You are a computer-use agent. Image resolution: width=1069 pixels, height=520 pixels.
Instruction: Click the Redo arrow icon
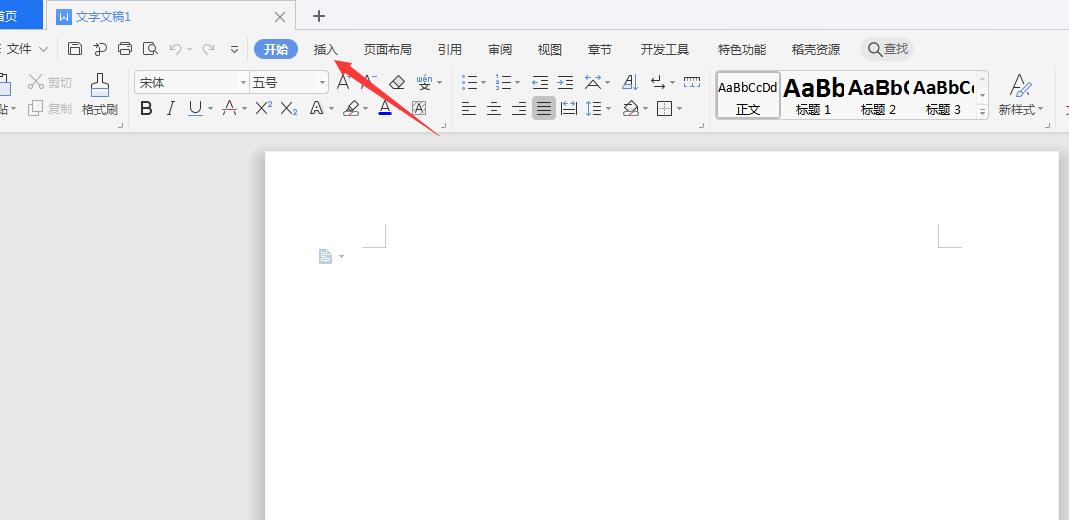[x=209, y=49]
